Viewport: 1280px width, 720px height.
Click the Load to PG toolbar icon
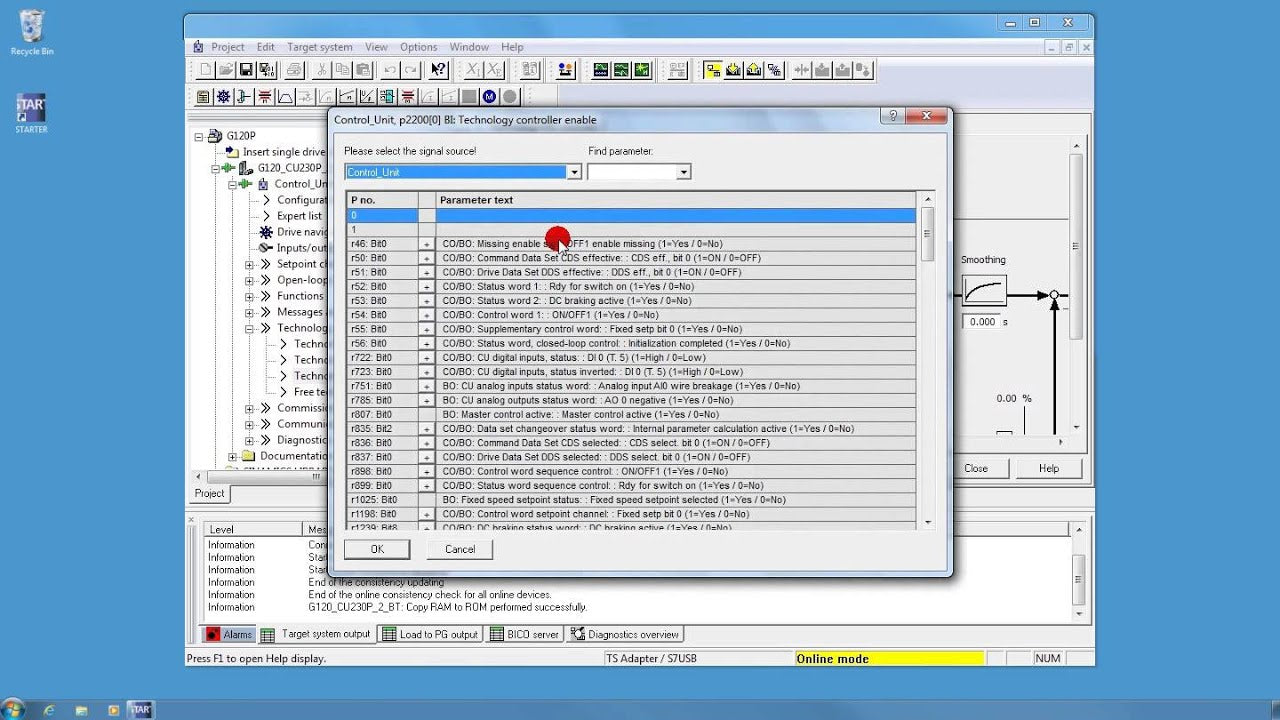pyautogui.click(x=753, y=70)
